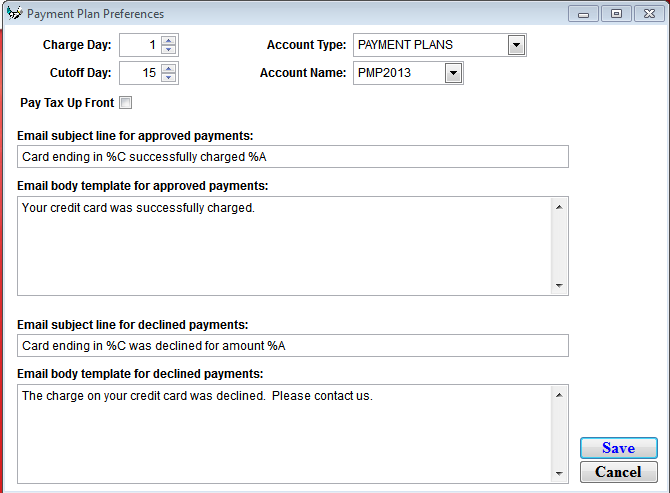Decrease Charge Day with down arrow
This screenshot has width=670, height=493.
(169, 50)
